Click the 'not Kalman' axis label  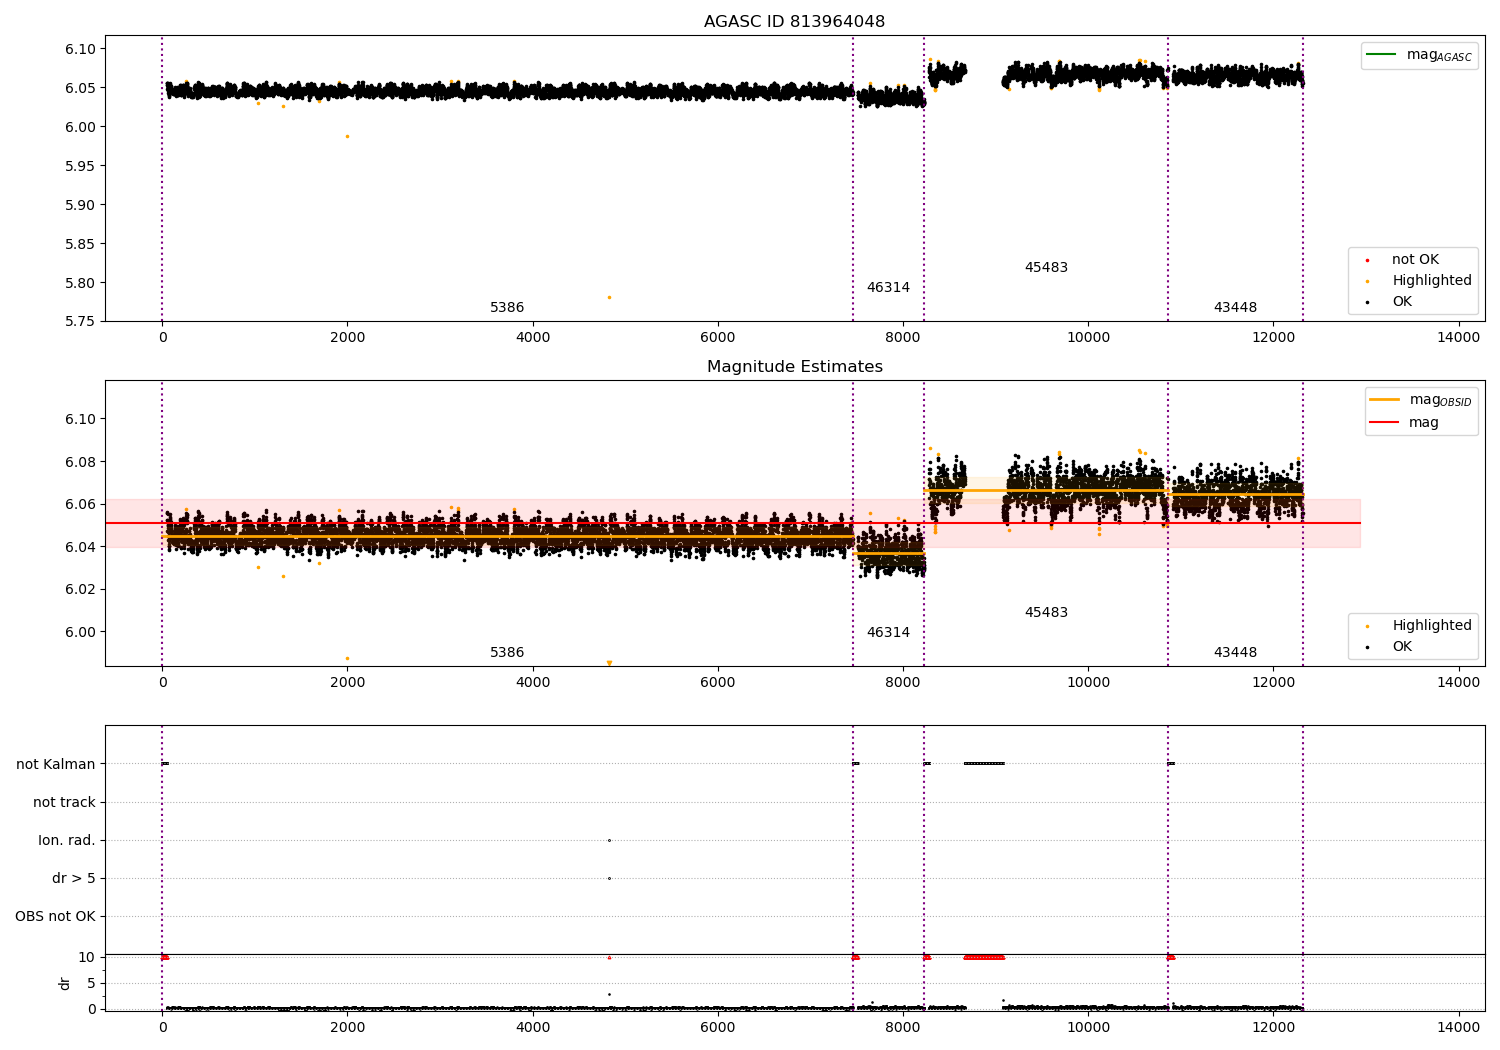click(x=56, y=765)
